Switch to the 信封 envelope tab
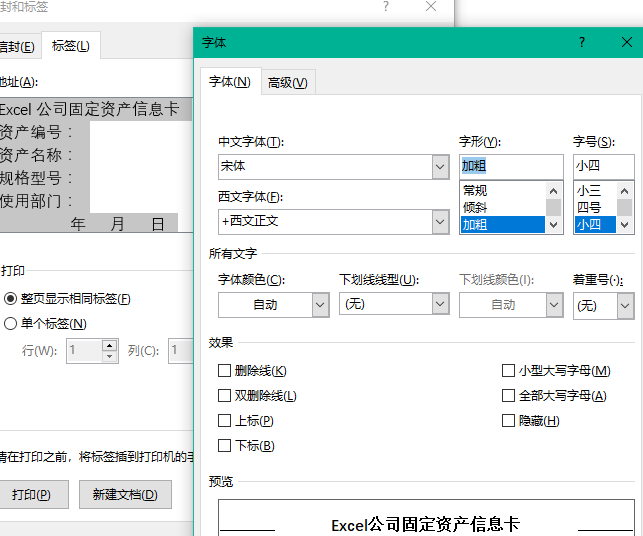Viewport: 643px width, 536px height. pyautogui.click(x=18, y=46)
